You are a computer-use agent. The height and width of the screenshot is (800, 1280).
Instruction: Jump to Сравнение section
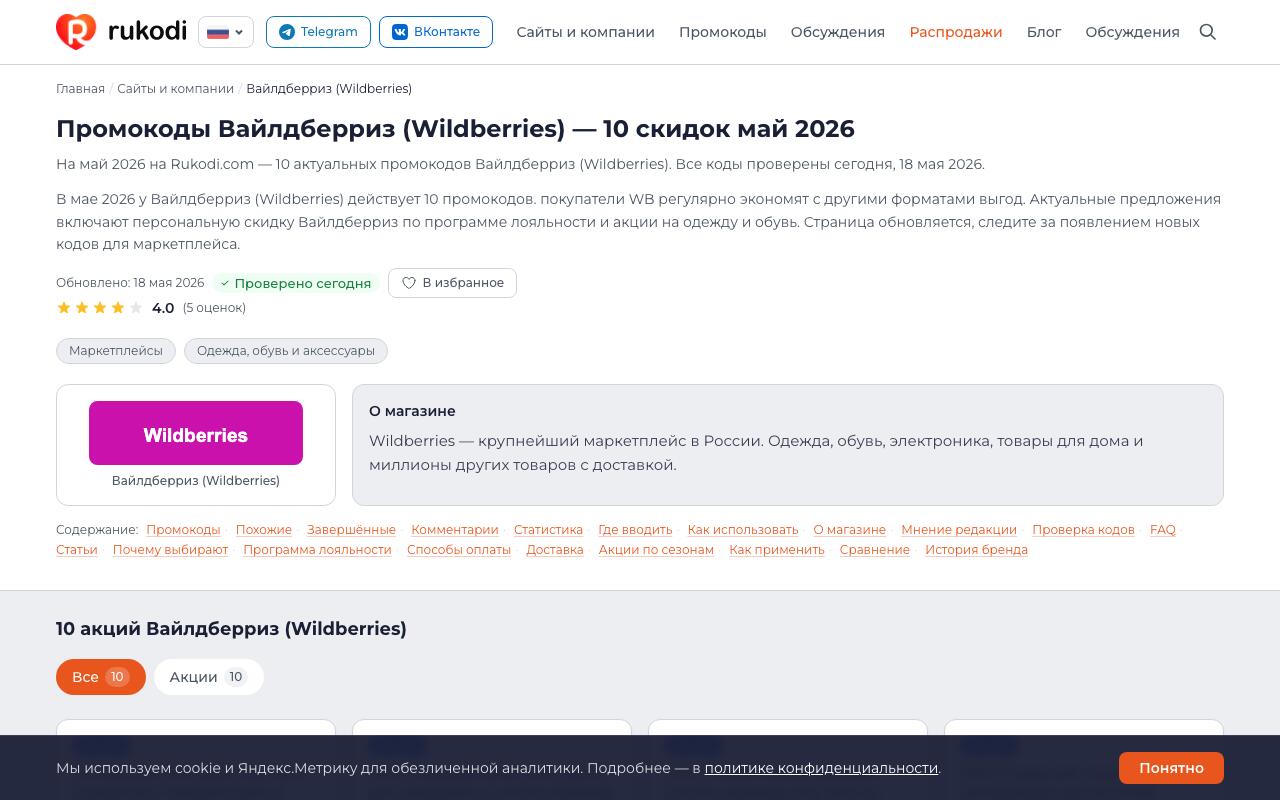(875, 550)
